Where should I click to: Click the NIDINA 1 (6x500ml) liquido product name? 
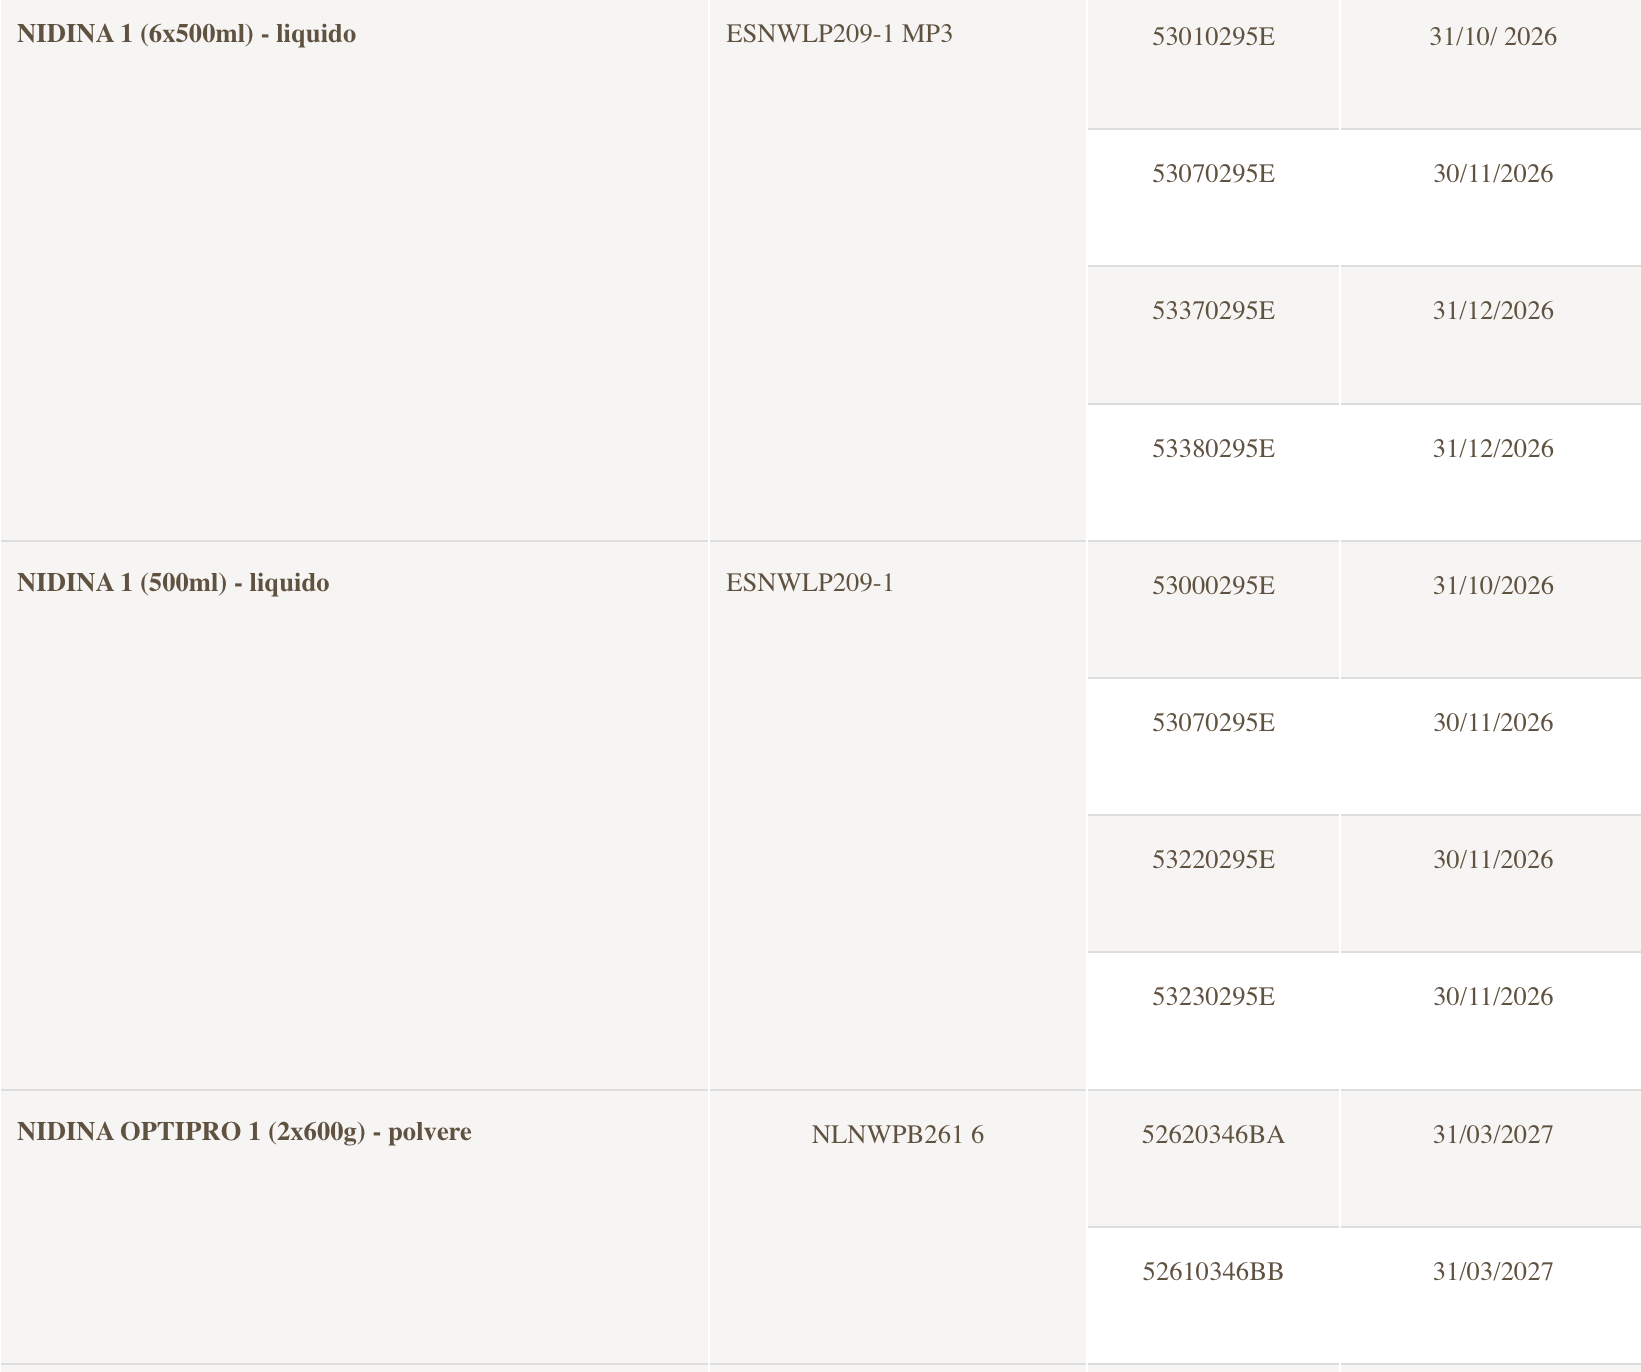click(x=186, y=34)
